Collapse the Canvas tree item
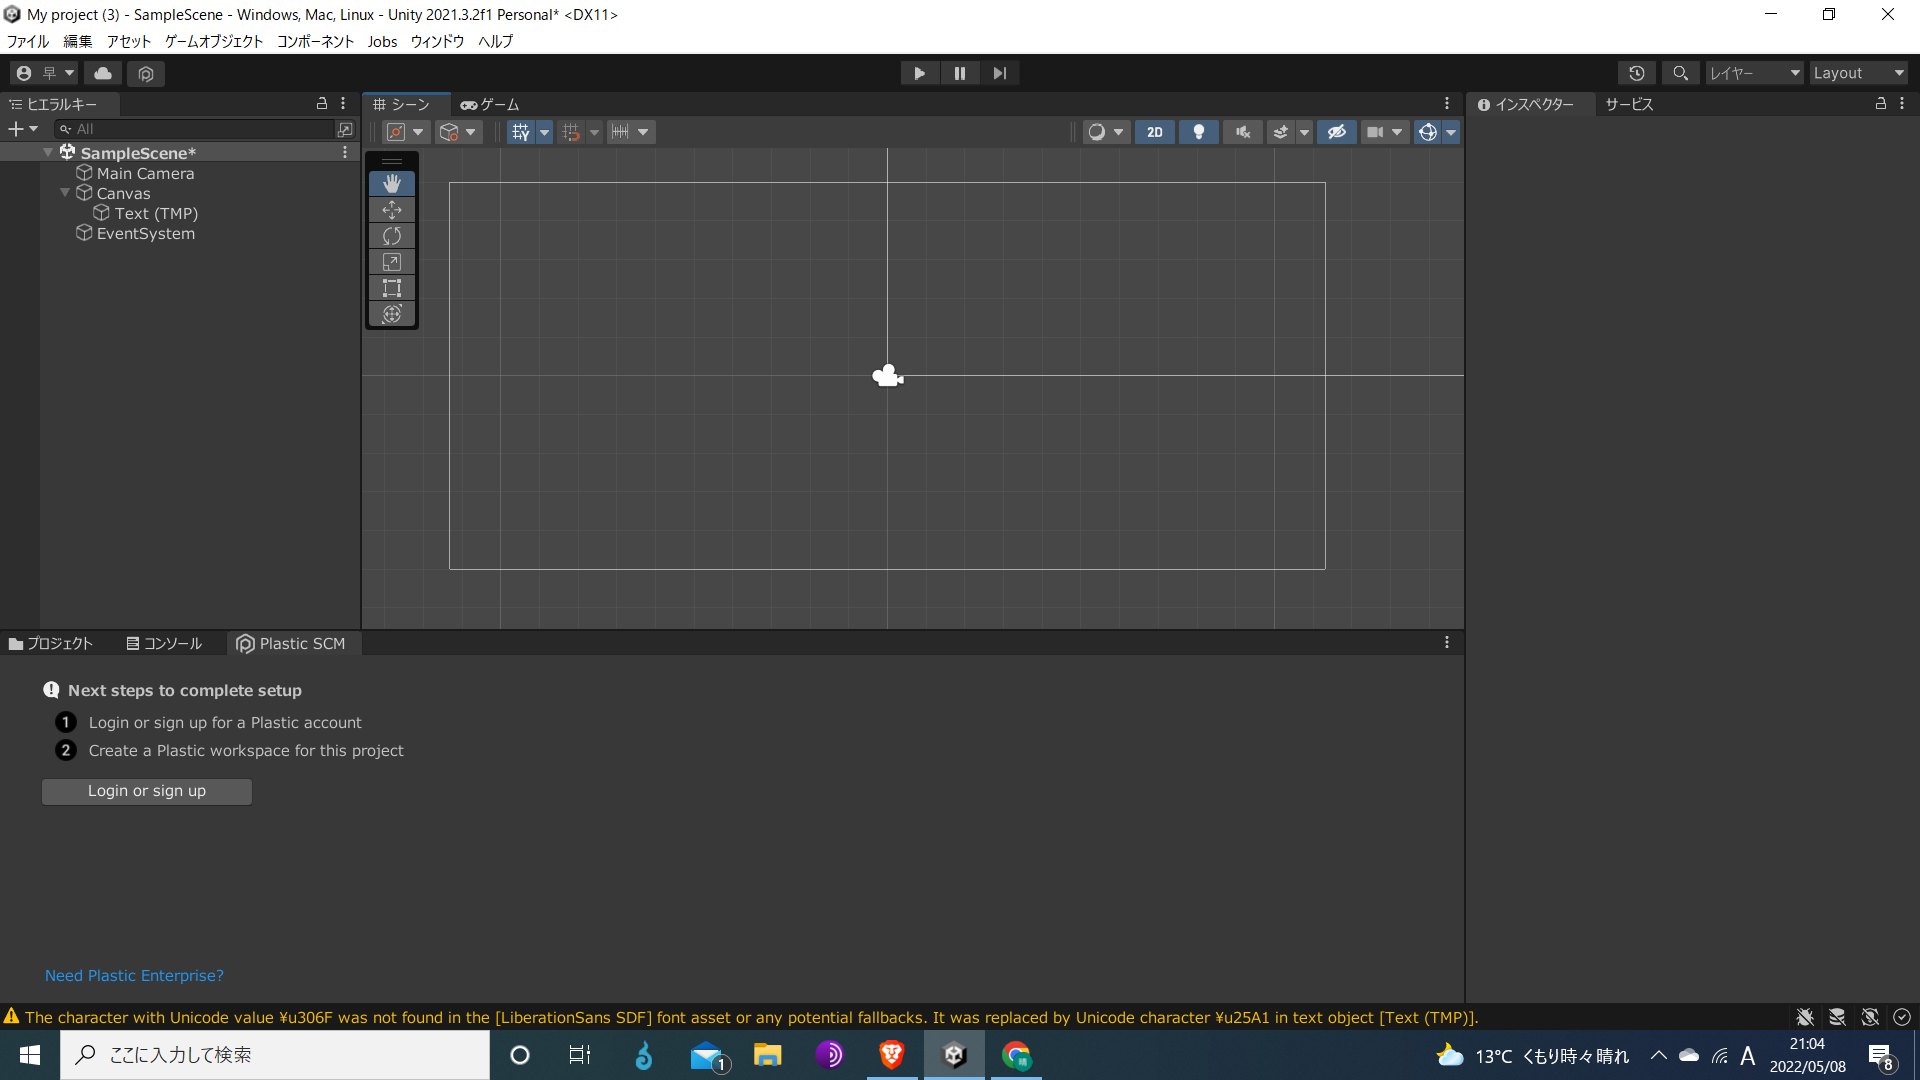The image size is (1920, 1080). point(65,193)
